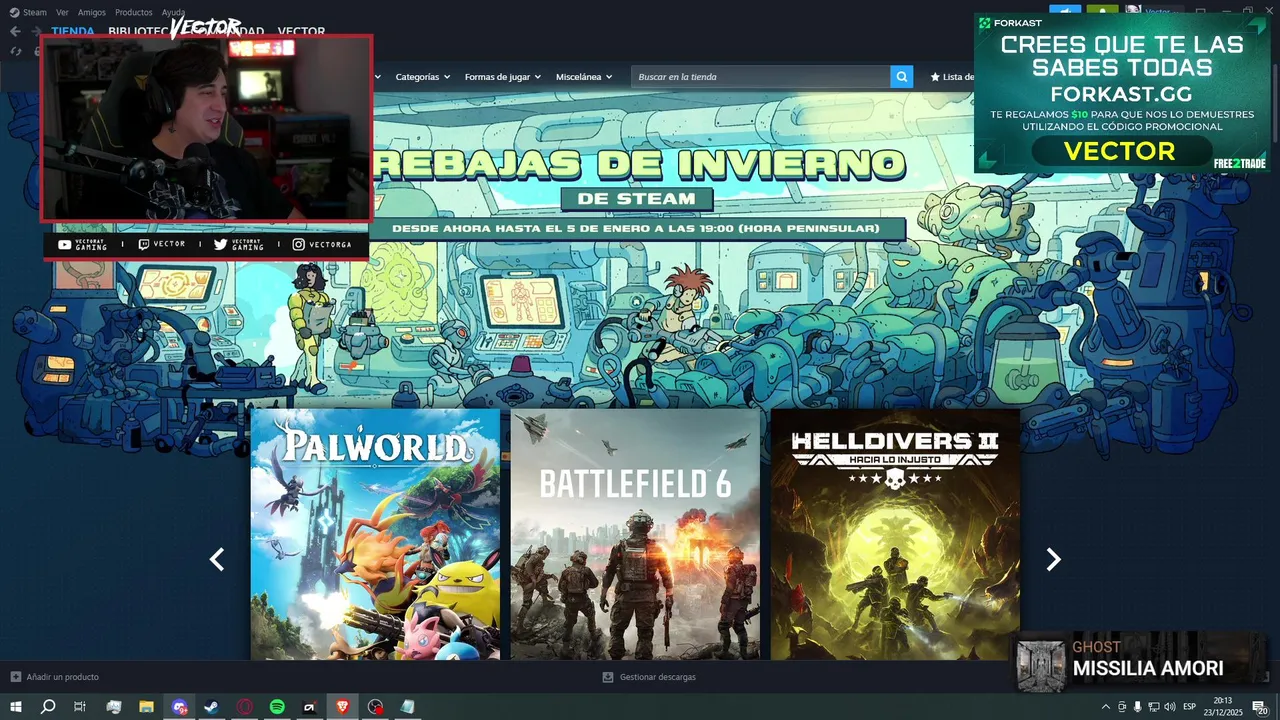Open the Productos menu

[x=134, y=12]
